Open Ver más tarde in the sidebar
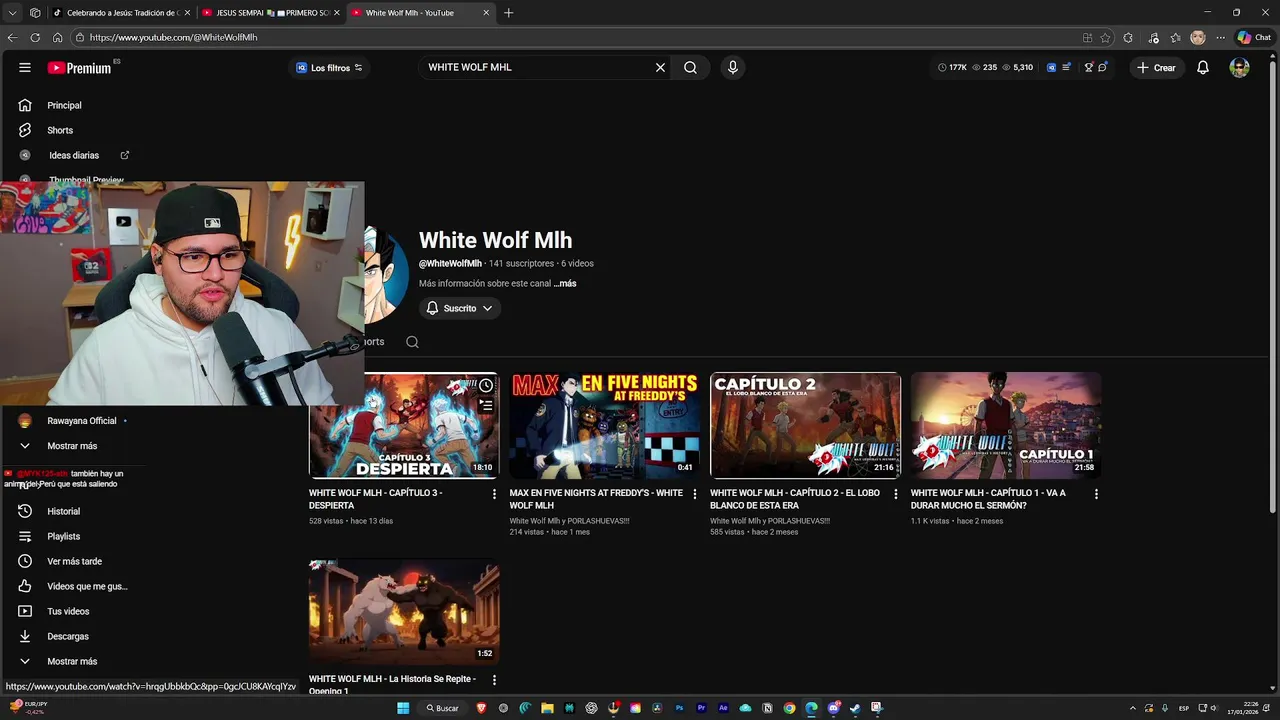This screenshot has height=720, width=1280. (x=74, y=561)
